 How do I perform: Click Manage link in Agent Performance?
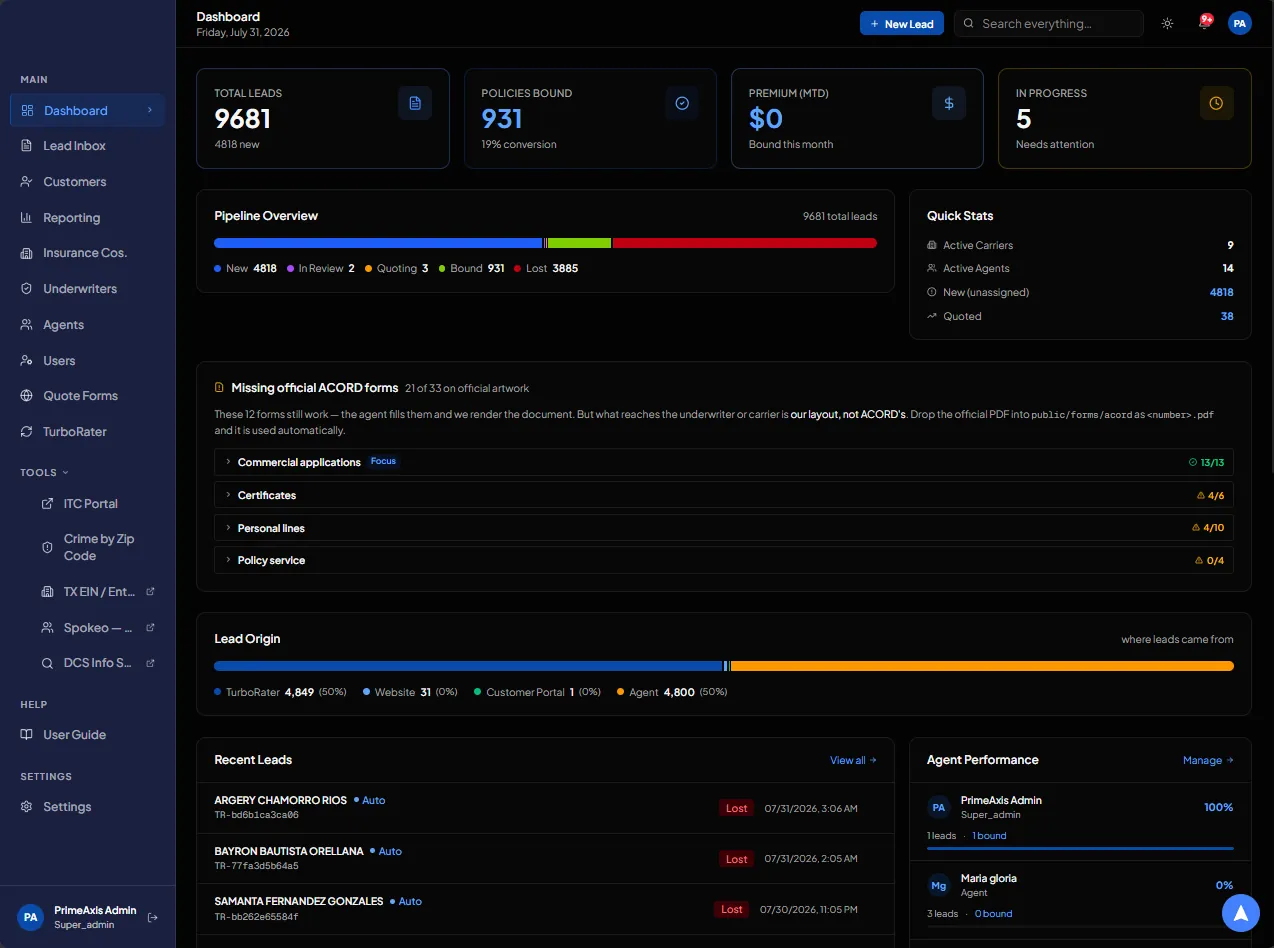(x=1208, y=760)
